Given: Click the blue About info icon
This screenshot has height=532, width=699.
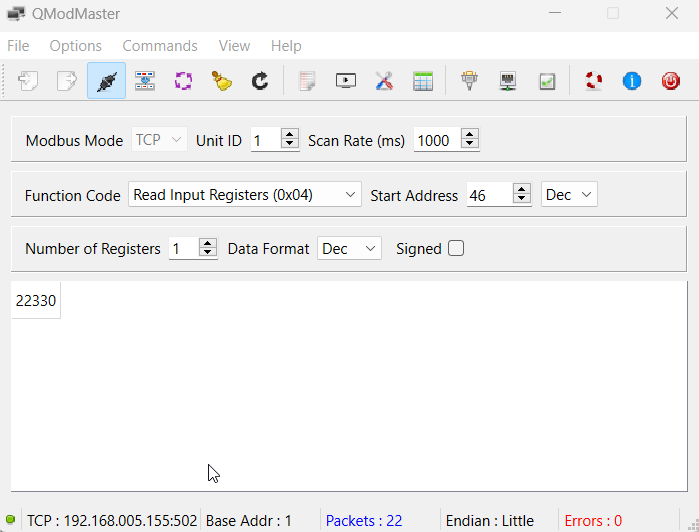Looking at the screenshot, I should click(632, 81).
